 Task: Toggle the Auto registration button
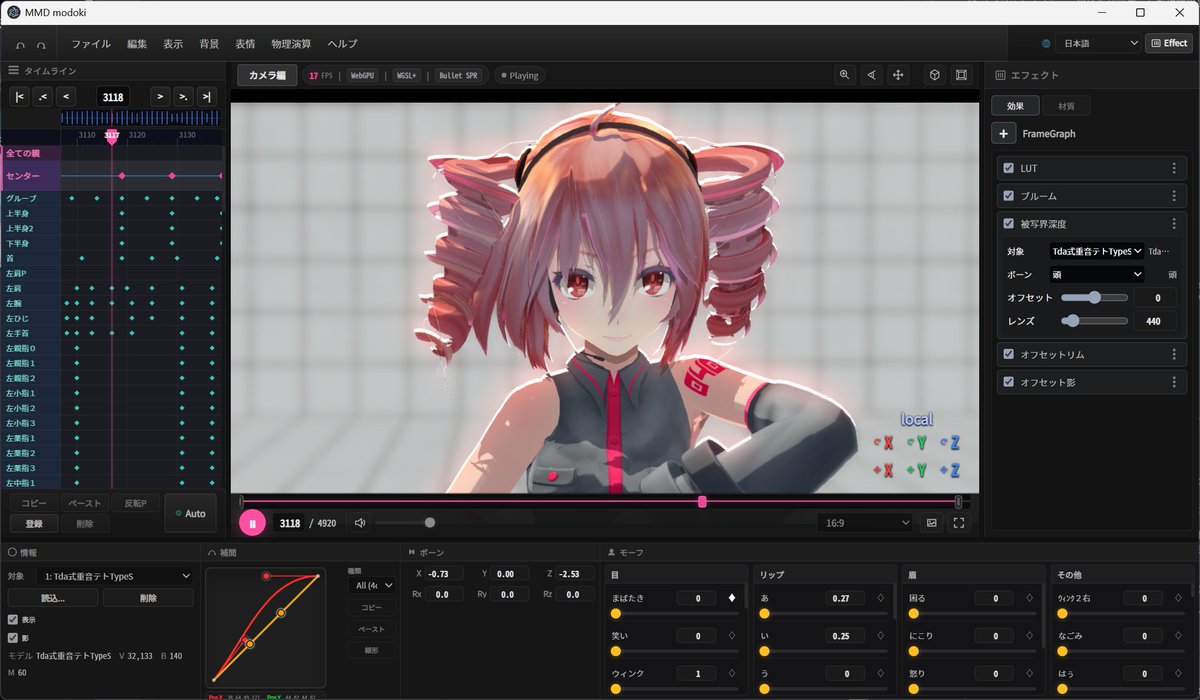190,513
